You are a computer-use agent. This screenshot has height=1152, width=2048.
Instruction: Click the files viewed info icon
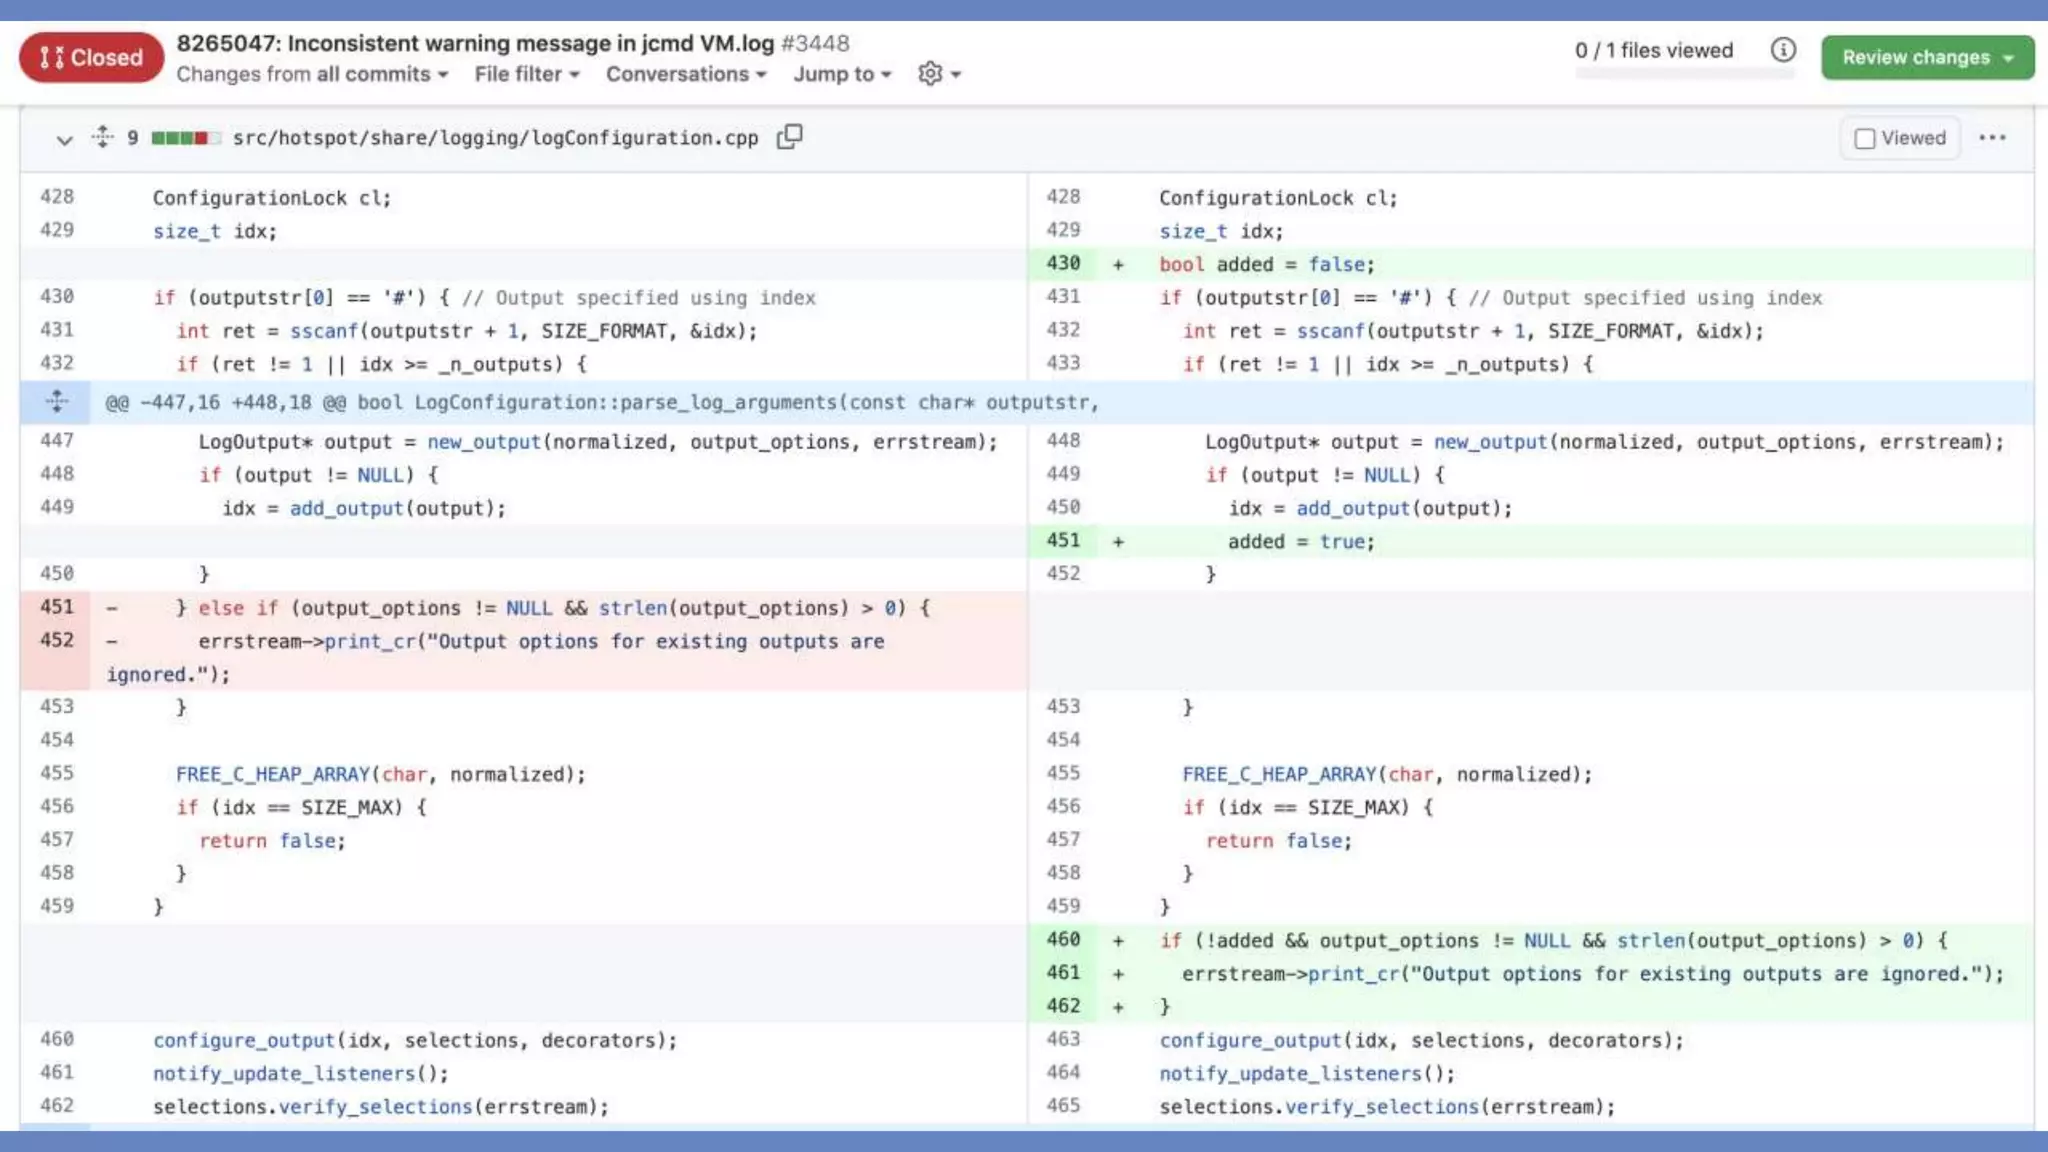[1782, 50]
